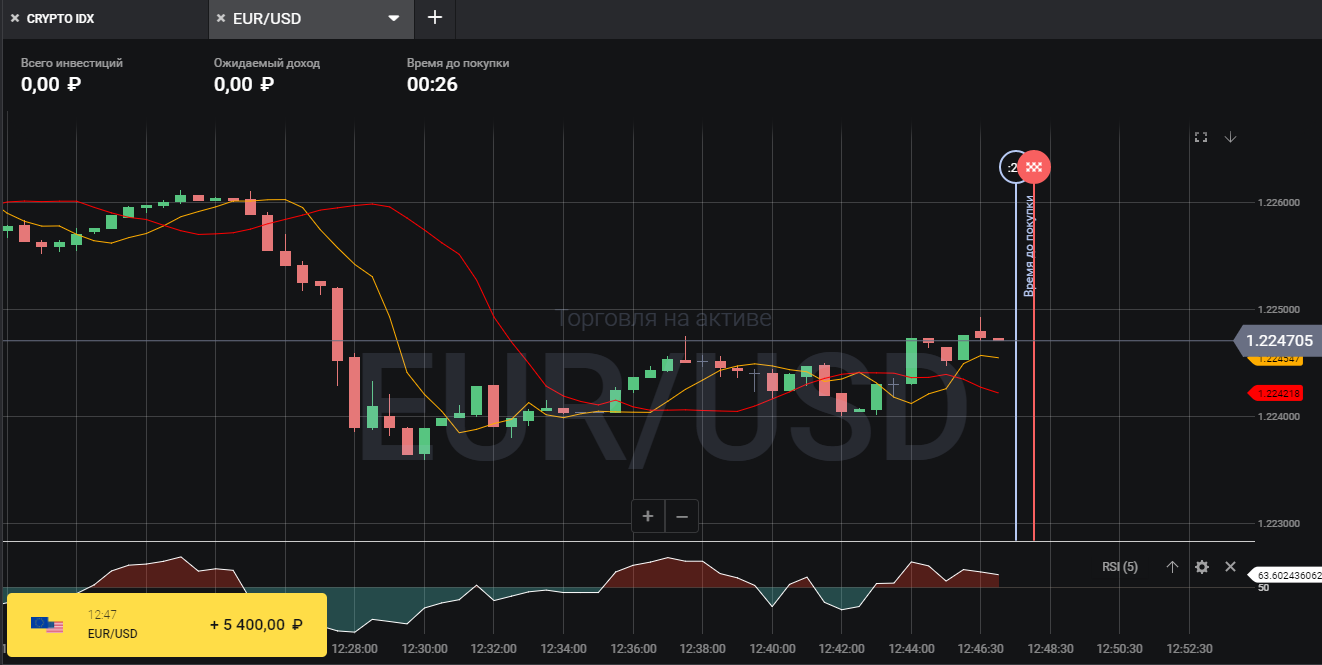Click the 'Время до покупки' vertical label
The width and height of the screenshot is (1322, 665).
coord(1029,246)
